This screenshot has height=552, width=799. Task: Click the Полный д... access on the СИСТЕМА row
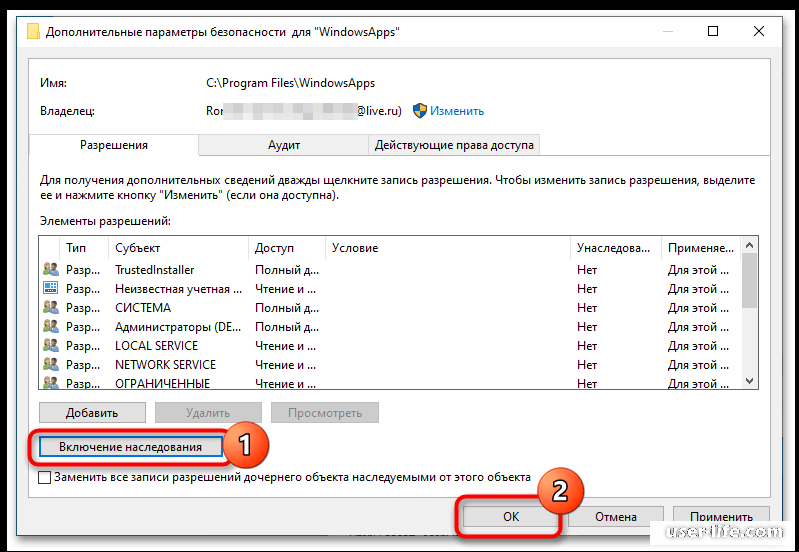coord(287,308)
